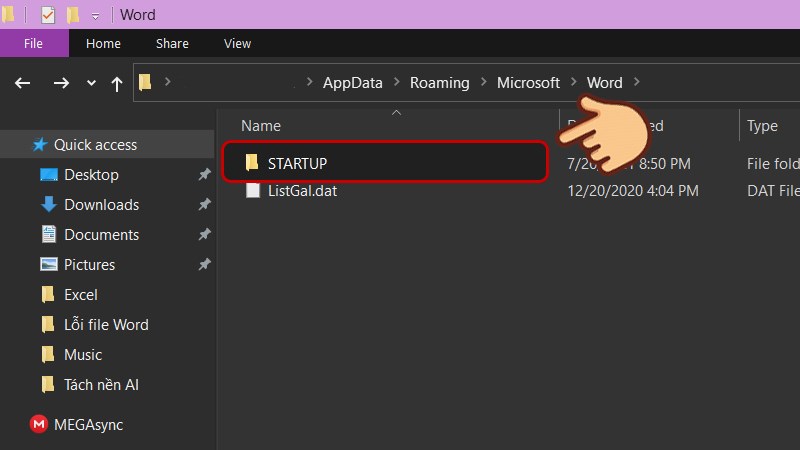Click the Properties icon in the title bar

[x=47, y=15]
